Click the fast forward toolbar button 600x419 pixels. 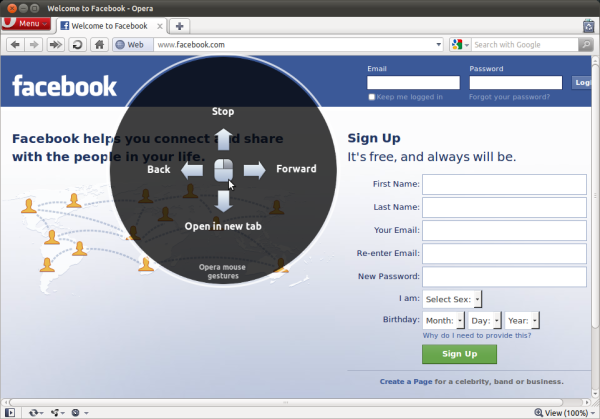[55, 45]
